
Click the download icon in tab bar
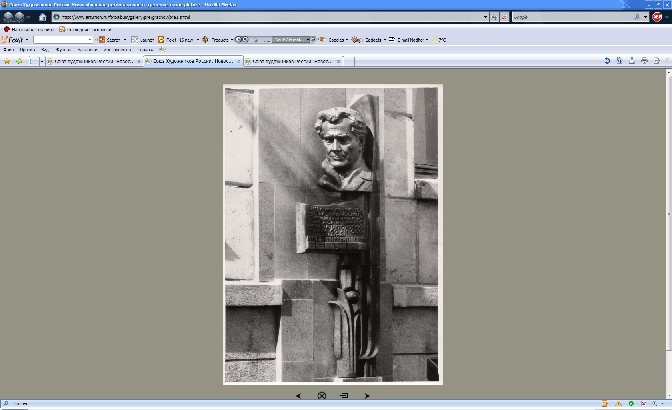pos(632,61)
